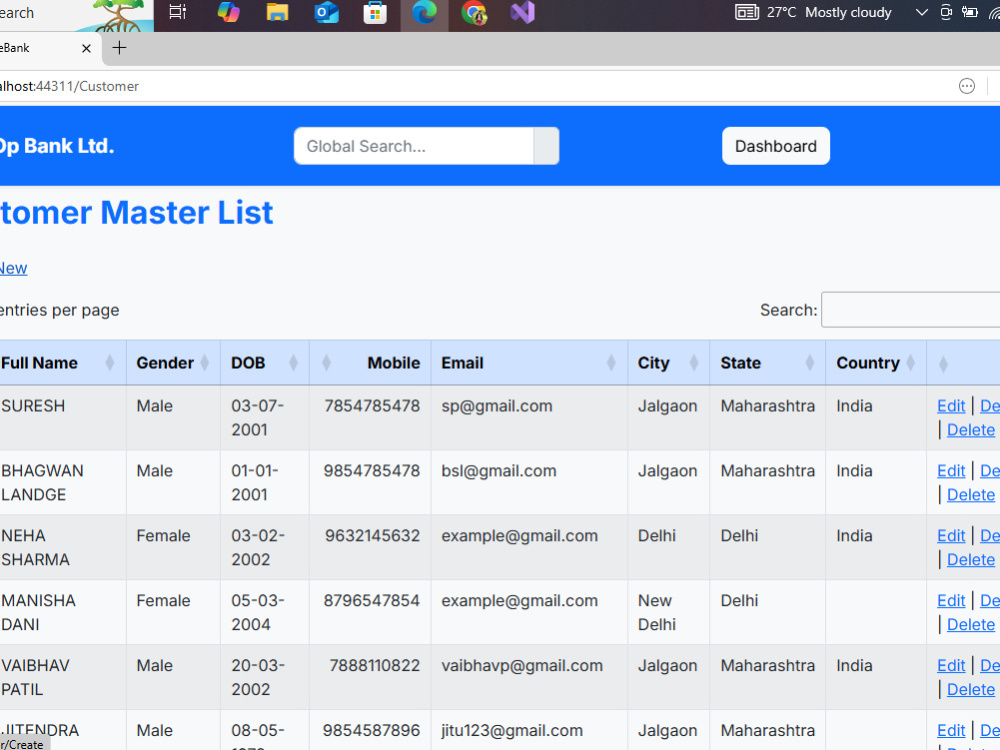Edit the SURESH customer record
Screen dimensions: 1000x750
tap(951, 406)
